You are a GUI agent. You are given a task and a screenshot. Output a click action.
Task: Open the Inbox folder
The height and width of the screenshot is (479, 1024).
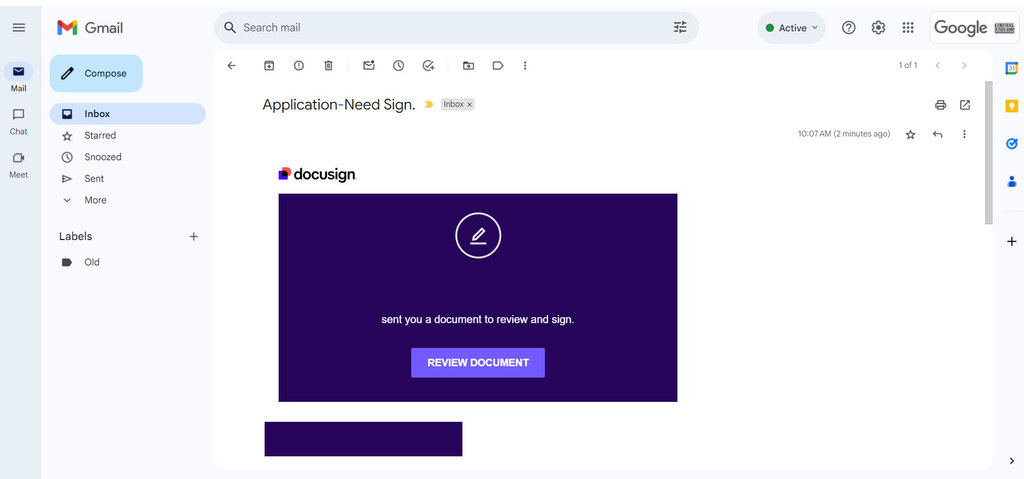point(127,114)
